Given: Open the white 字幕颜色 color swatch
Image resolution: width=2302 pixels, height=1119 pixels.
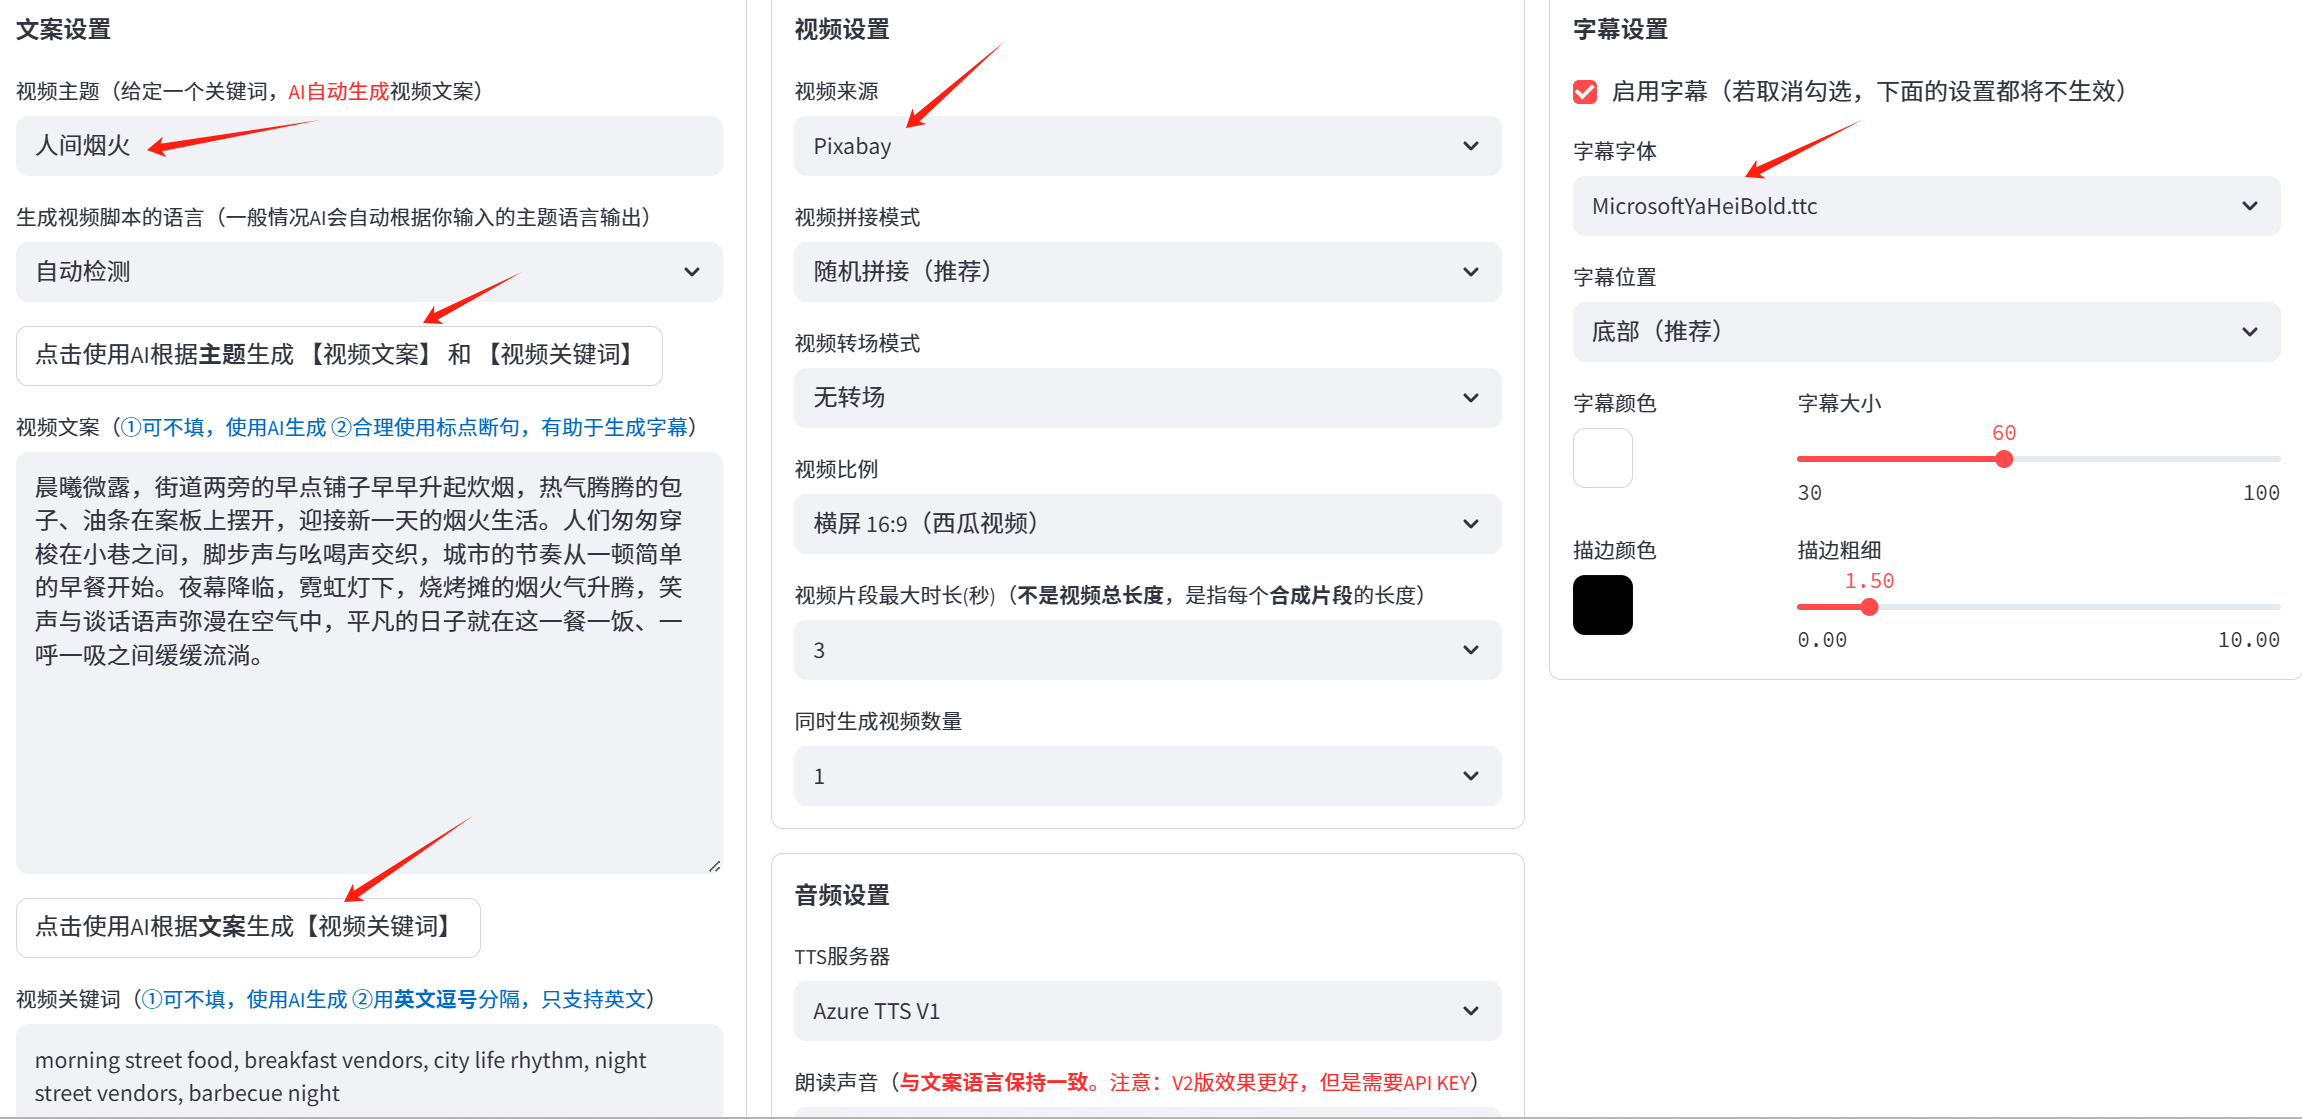Looking at the screenshot, I should (1602, 458).
